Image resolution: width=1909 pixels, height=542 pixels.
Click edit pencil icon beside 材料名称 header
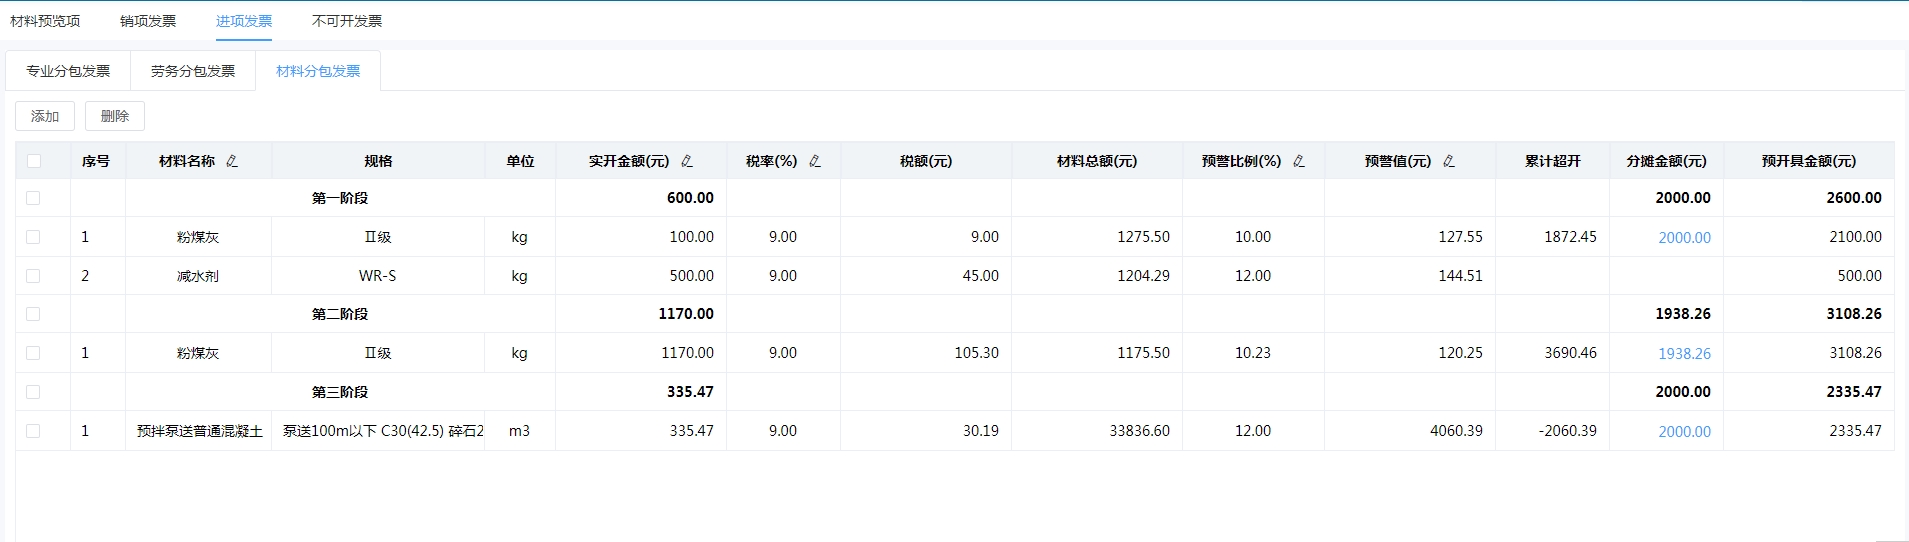point(232,161)
